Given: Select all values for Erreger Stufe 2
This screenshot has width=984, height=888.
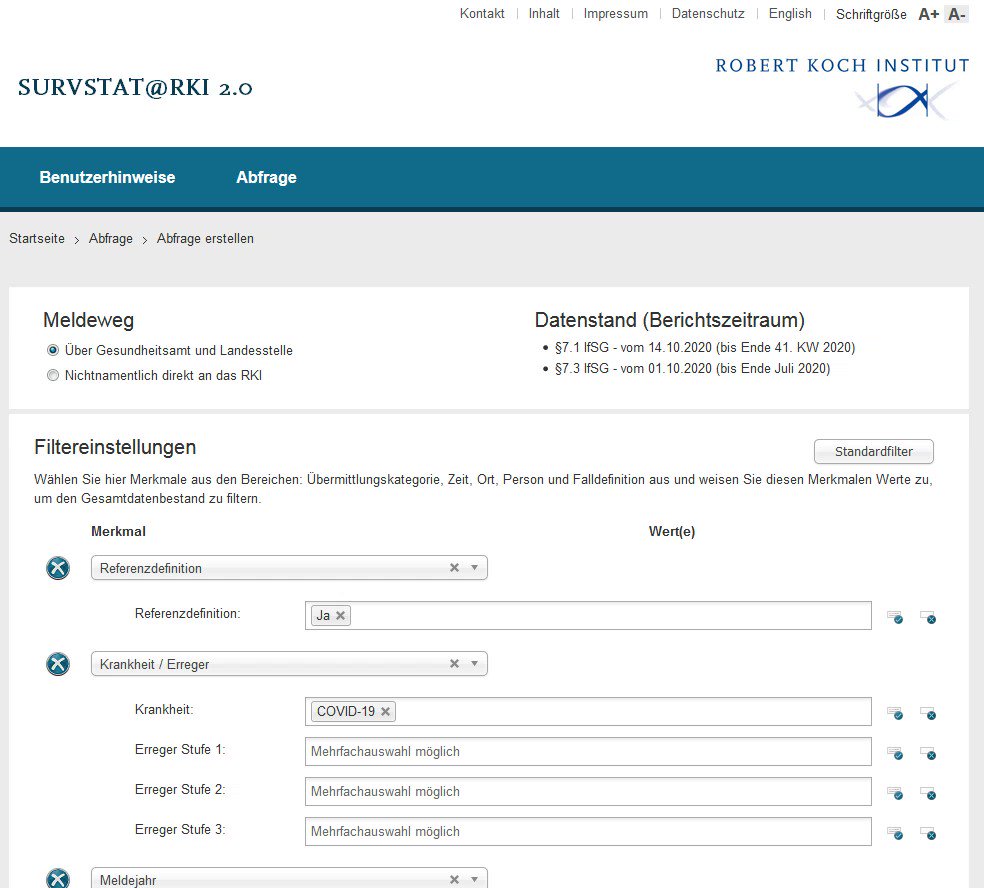Looking at the screenshot, I should coord(895,793).
